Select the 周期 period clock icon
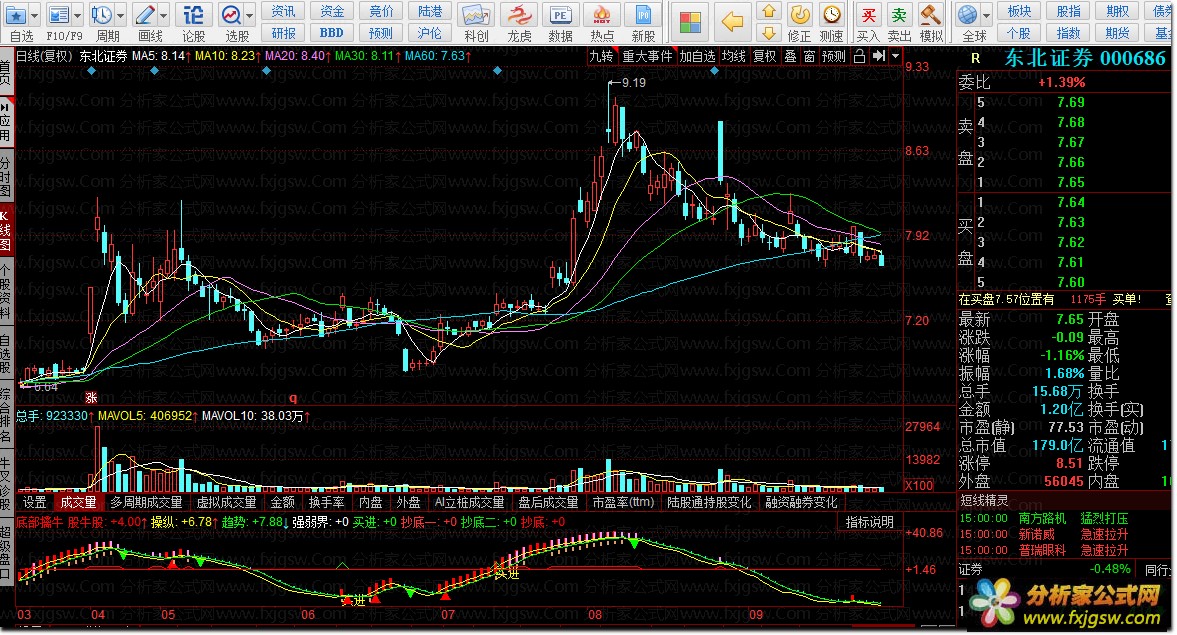The height and width of the screenshot is (635, 1177). coord(101,14)
